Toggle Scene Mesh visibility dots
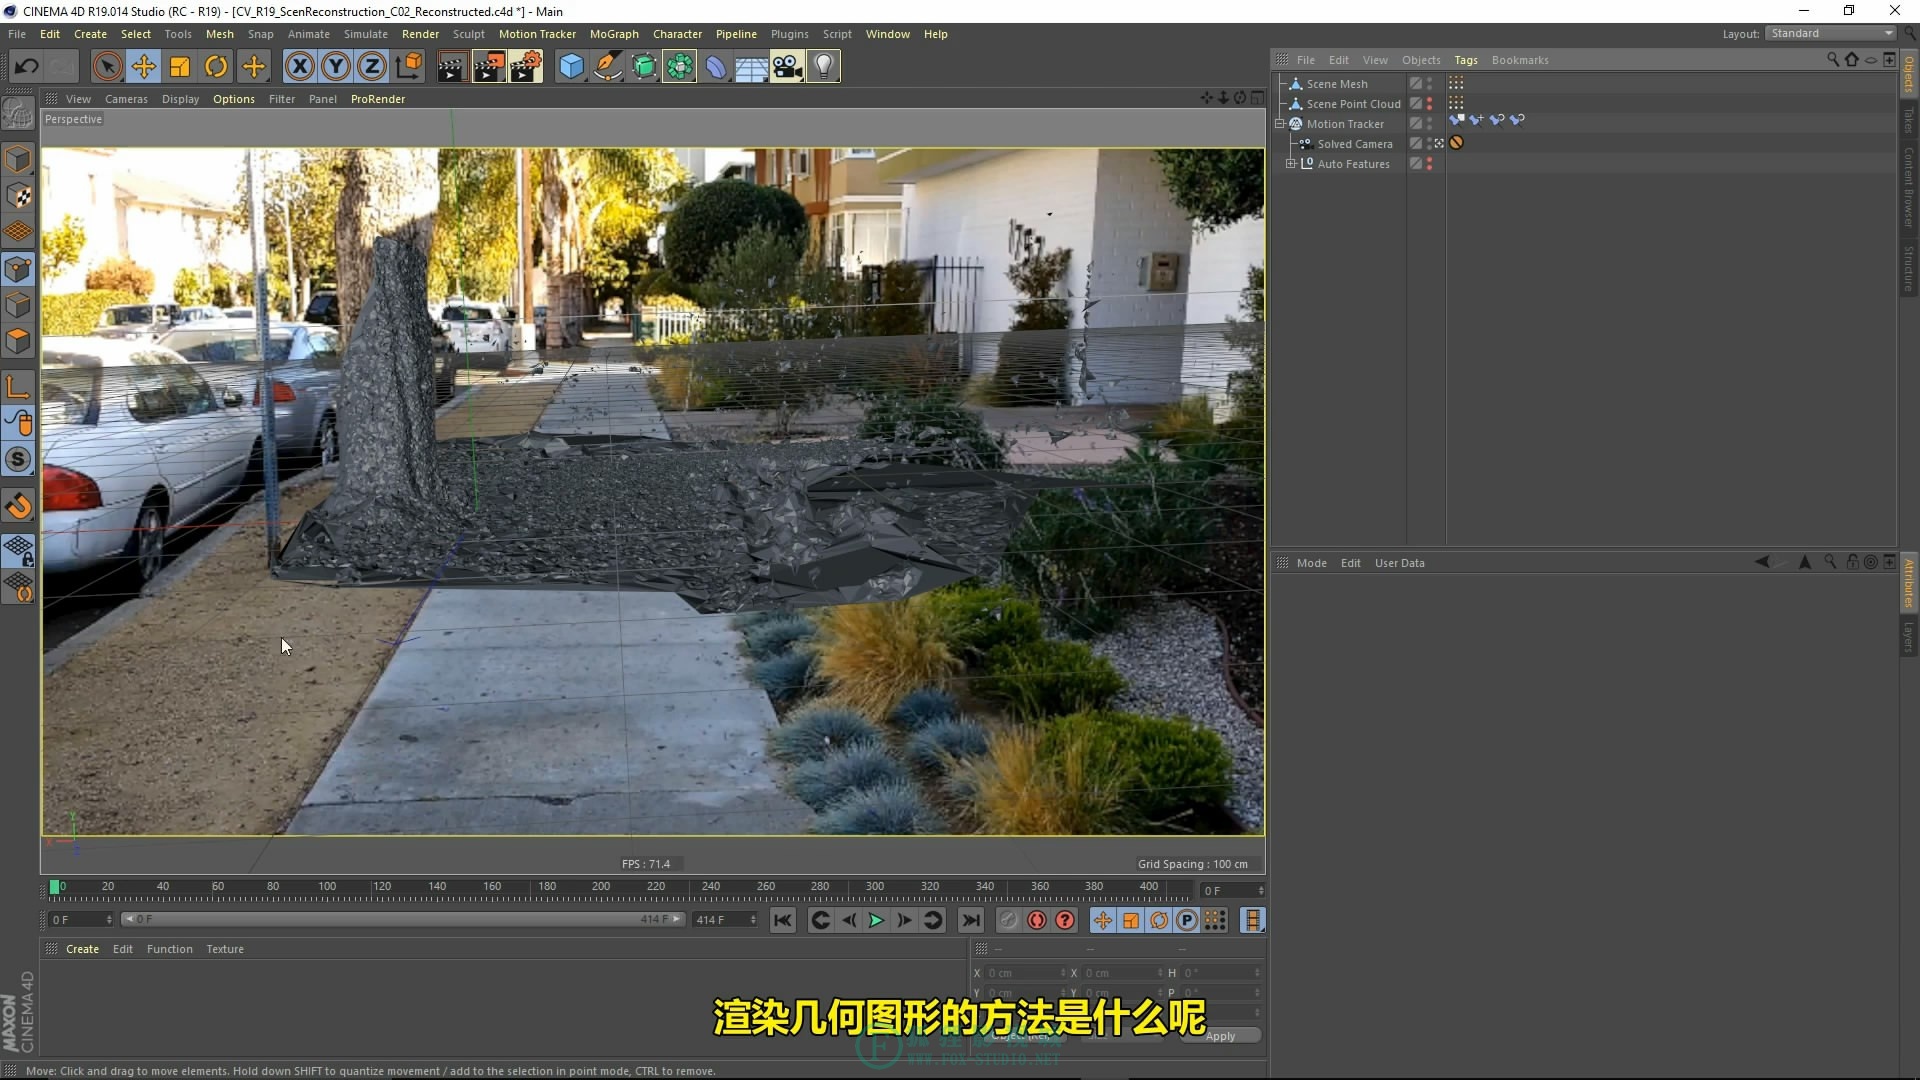This screenshot has height=1080, width=1920. pyautogui.click(x=1429, y=84)
